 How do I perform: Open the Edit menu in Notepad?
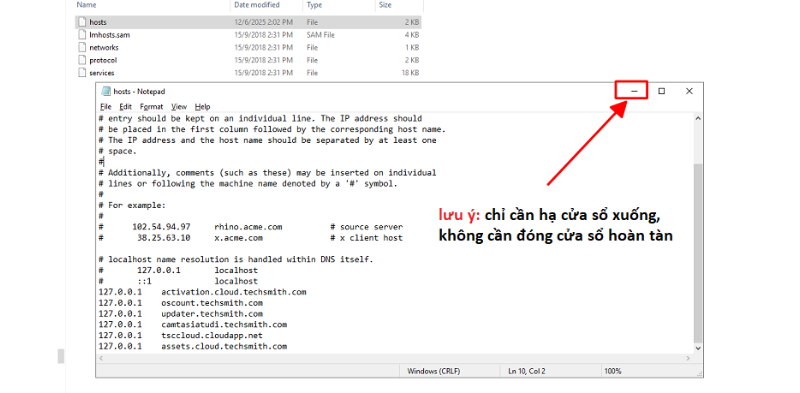pyautogui.click(x=126, y=107)
